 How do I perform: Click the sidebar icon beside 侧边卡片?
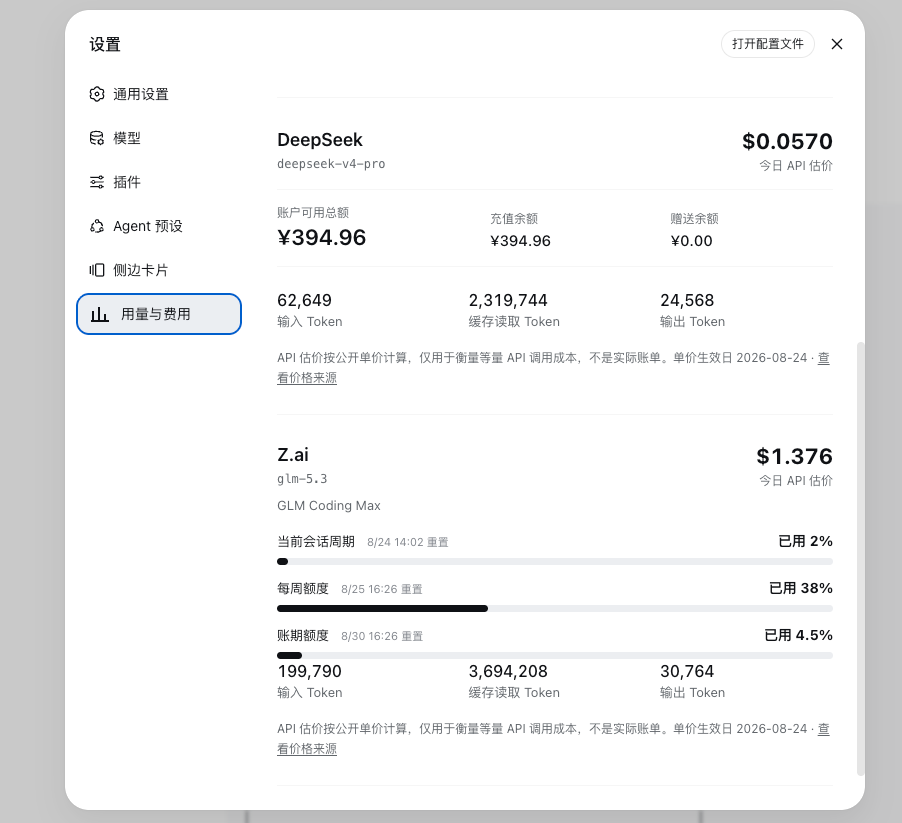(97, 270)
